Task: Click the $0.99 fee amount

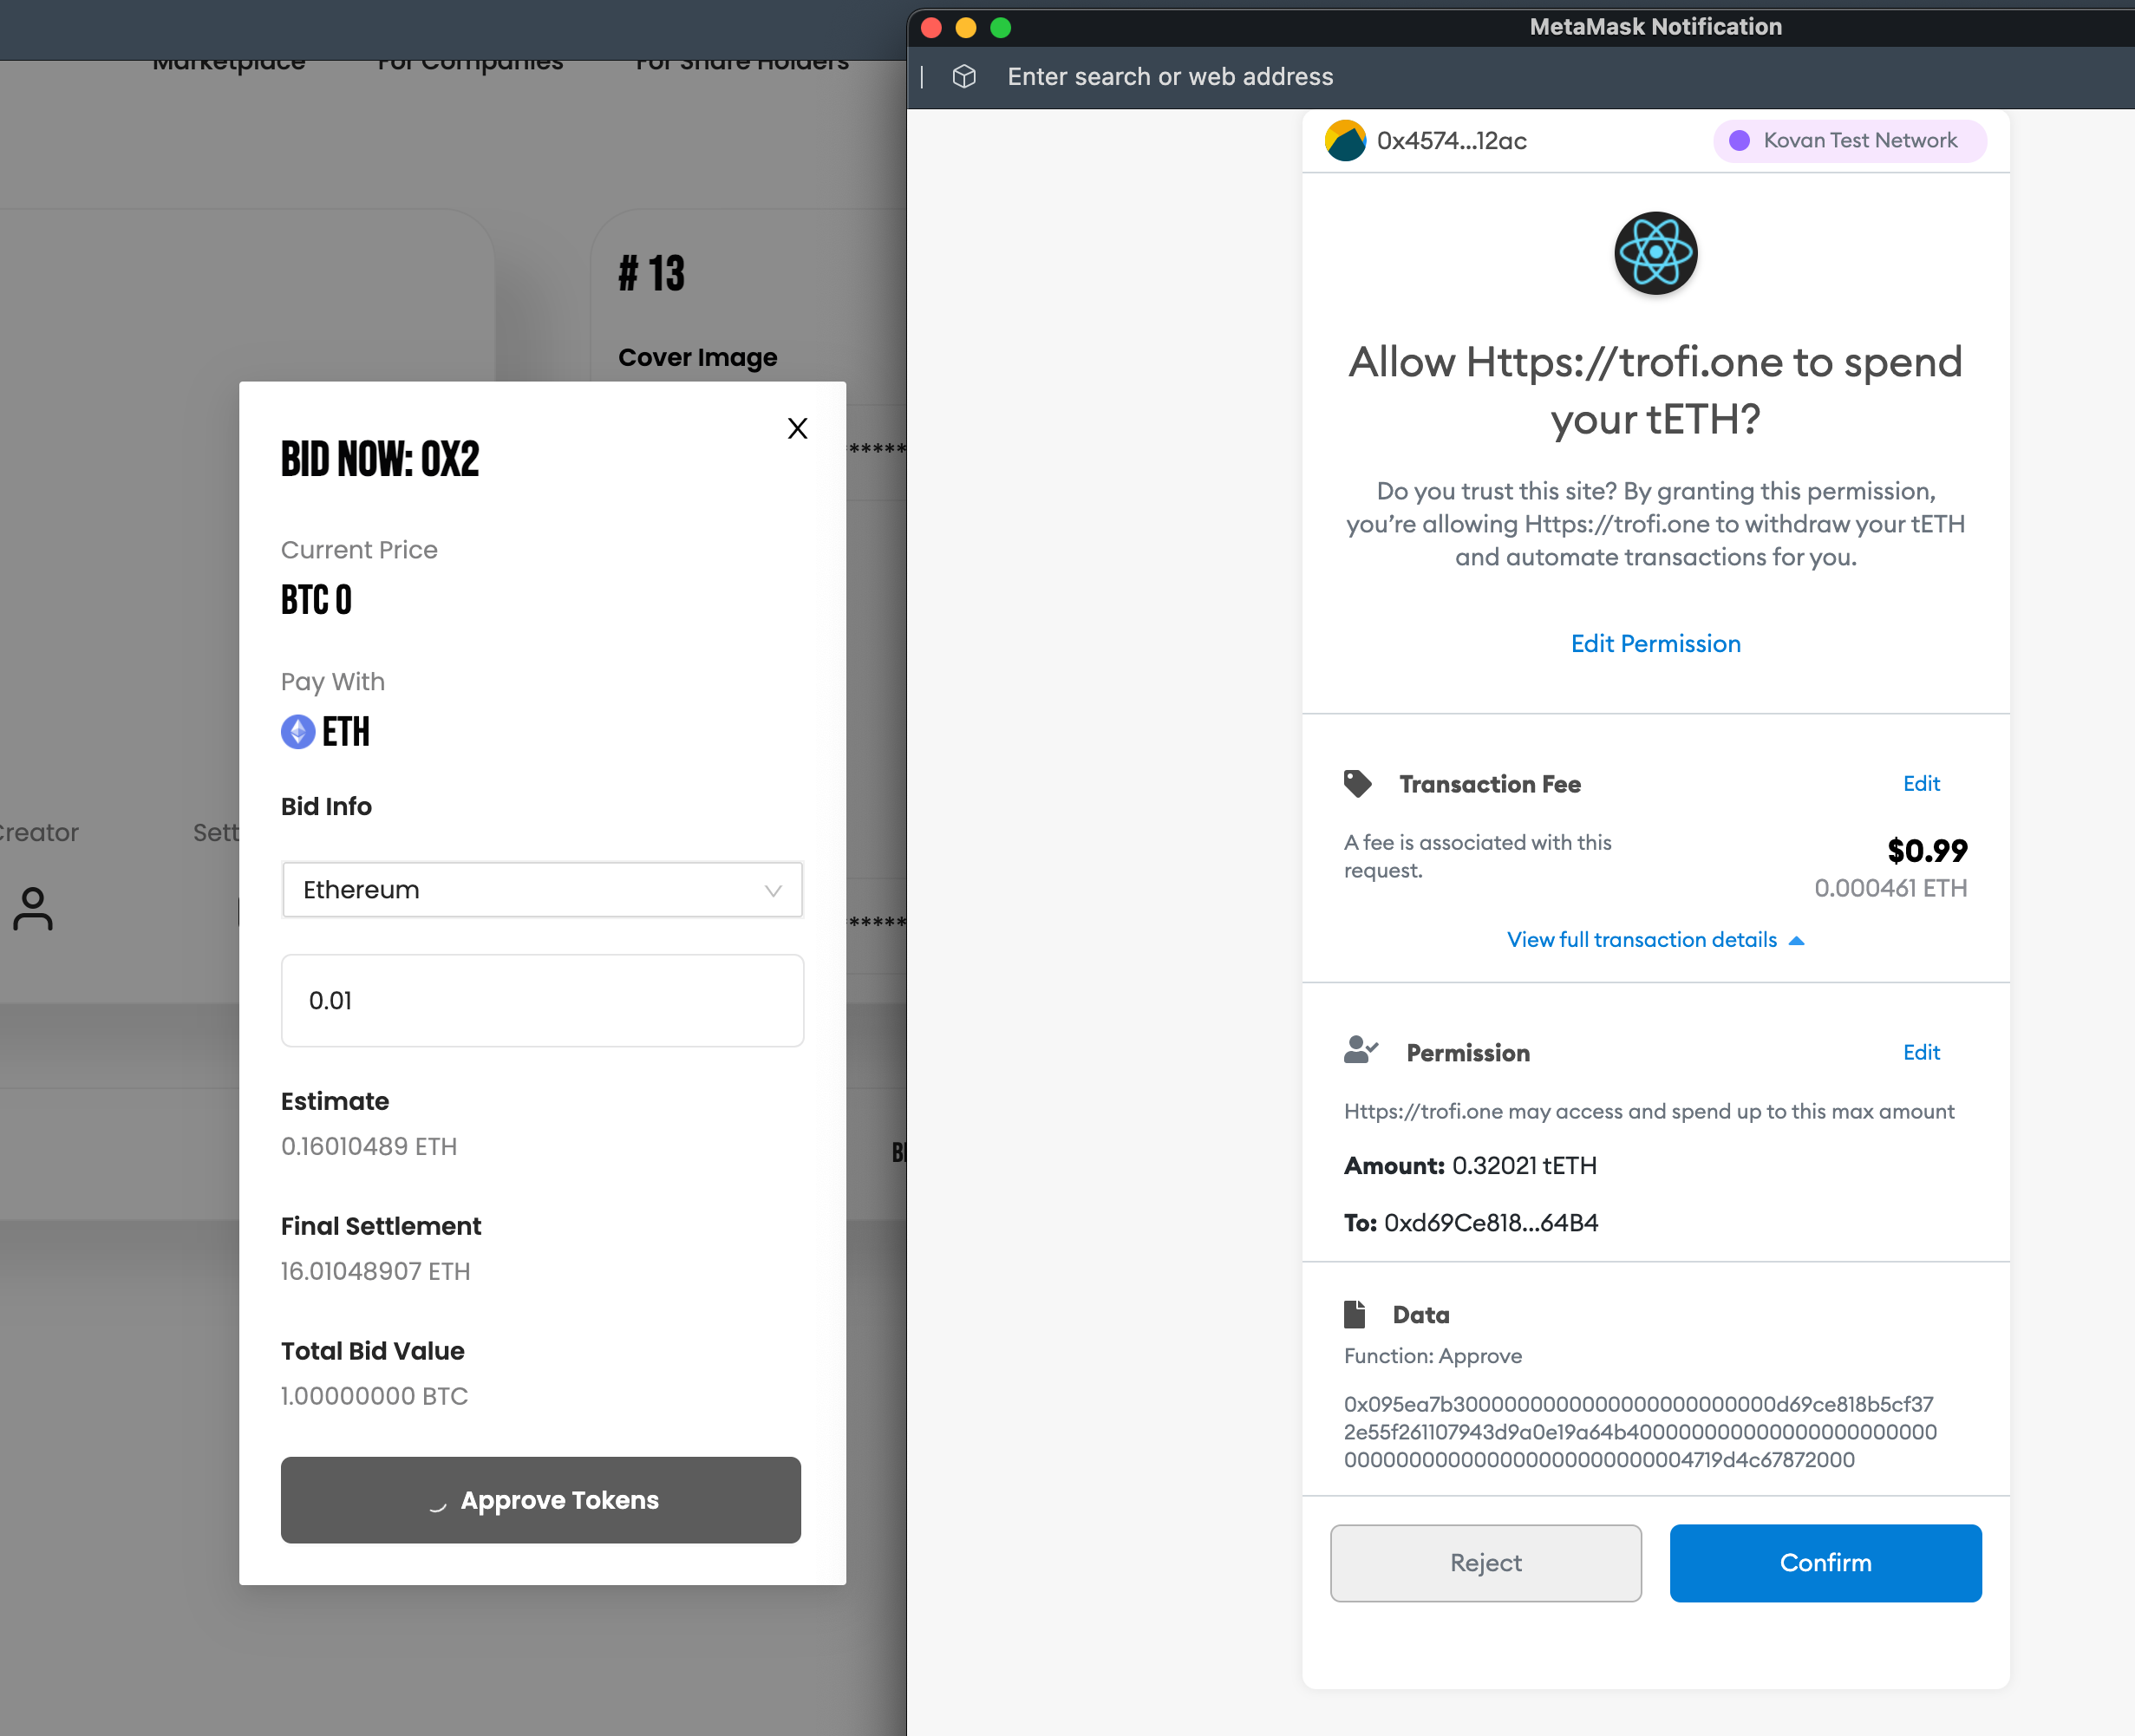Action: [1927, 851]
